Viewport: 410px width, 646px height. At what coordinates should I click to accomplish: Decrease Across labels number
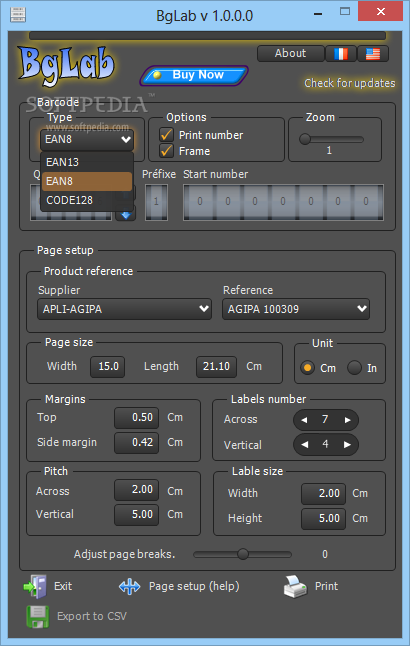304,420
